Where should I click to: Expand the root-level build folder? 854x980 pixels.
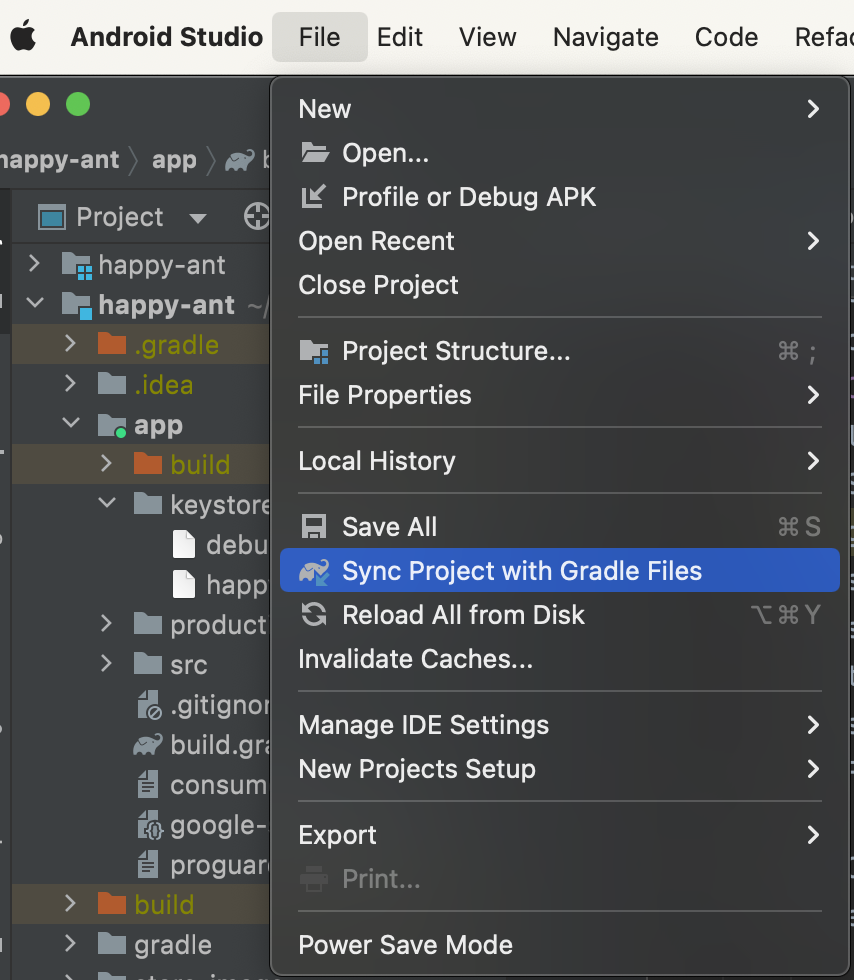70,903
